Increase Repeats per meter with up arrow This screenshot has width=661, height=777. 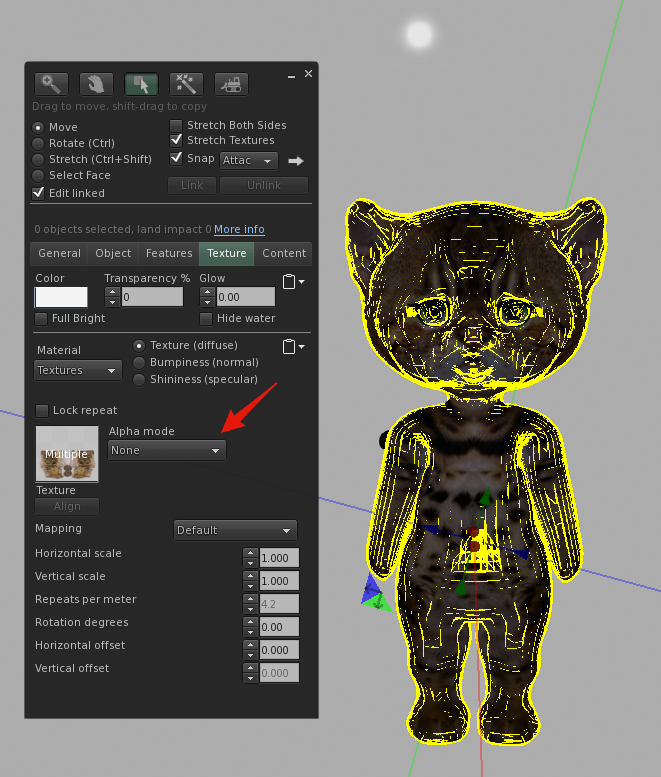[x=250, y=599]
